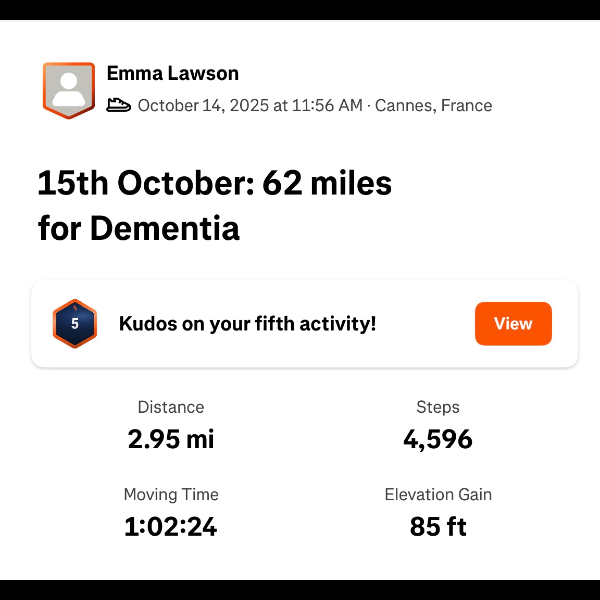Viewport: 600px width, 600px height.
Task: Click the fifth activity badge icon
Action: pyautogui.click(x=74, y=324)
